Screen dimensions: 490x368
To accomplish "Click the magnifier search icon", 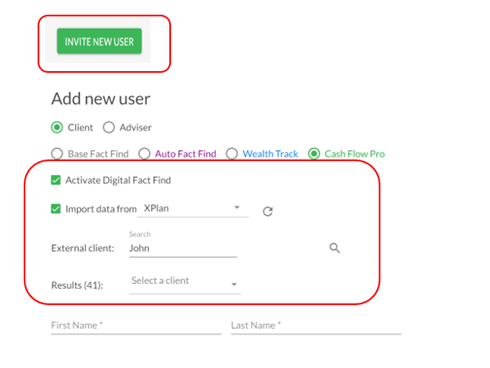I will click(x=335, y=248).
